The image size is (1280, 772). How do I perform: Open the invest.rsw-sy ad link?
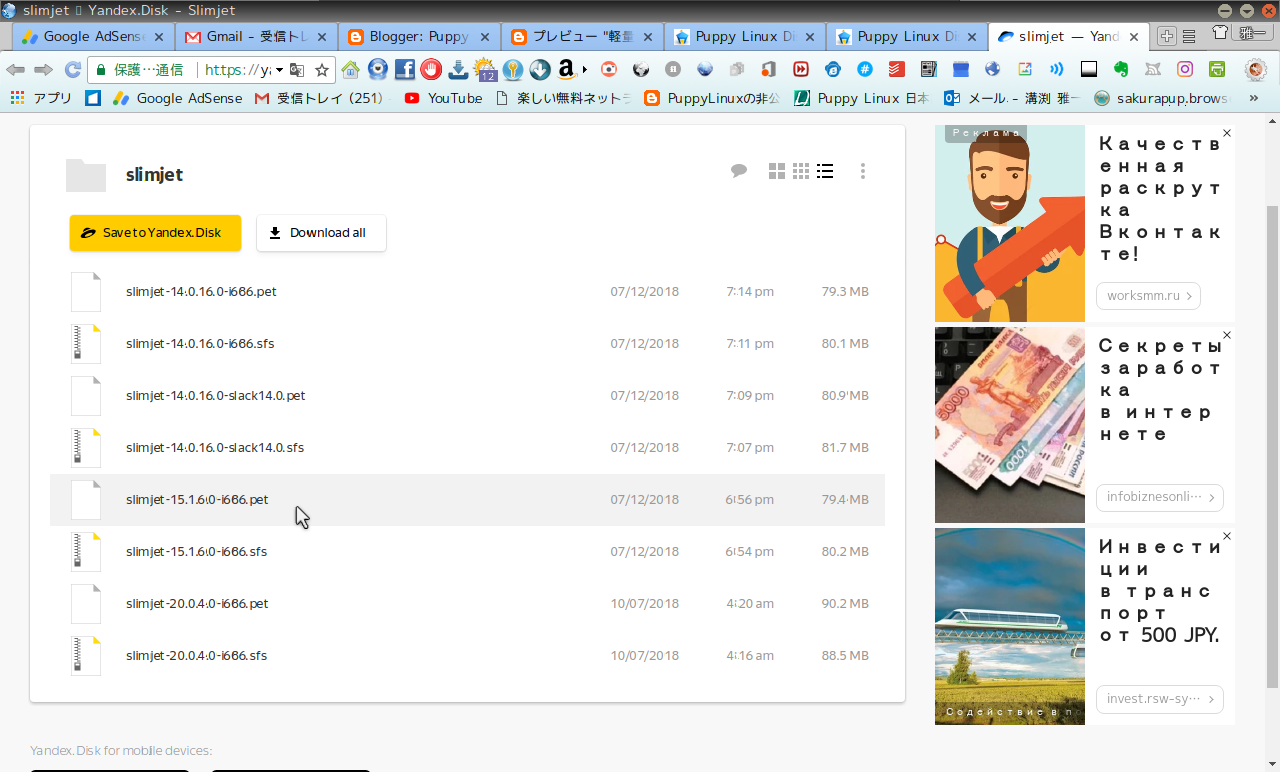[1159, 699]
